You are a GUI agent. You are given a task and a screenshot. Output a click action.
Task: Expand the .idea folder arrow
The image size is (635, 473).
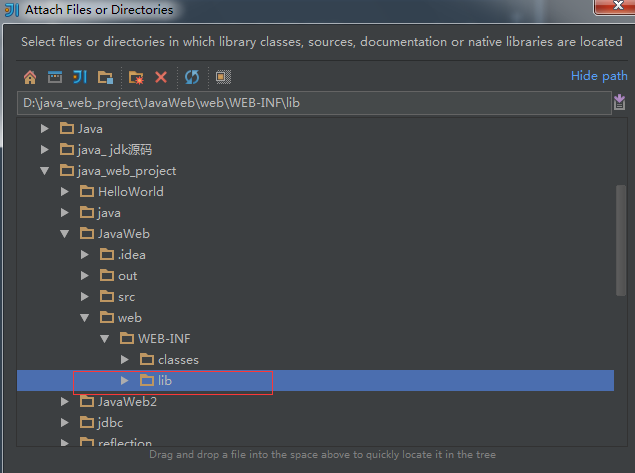click(x=85, y=255)
